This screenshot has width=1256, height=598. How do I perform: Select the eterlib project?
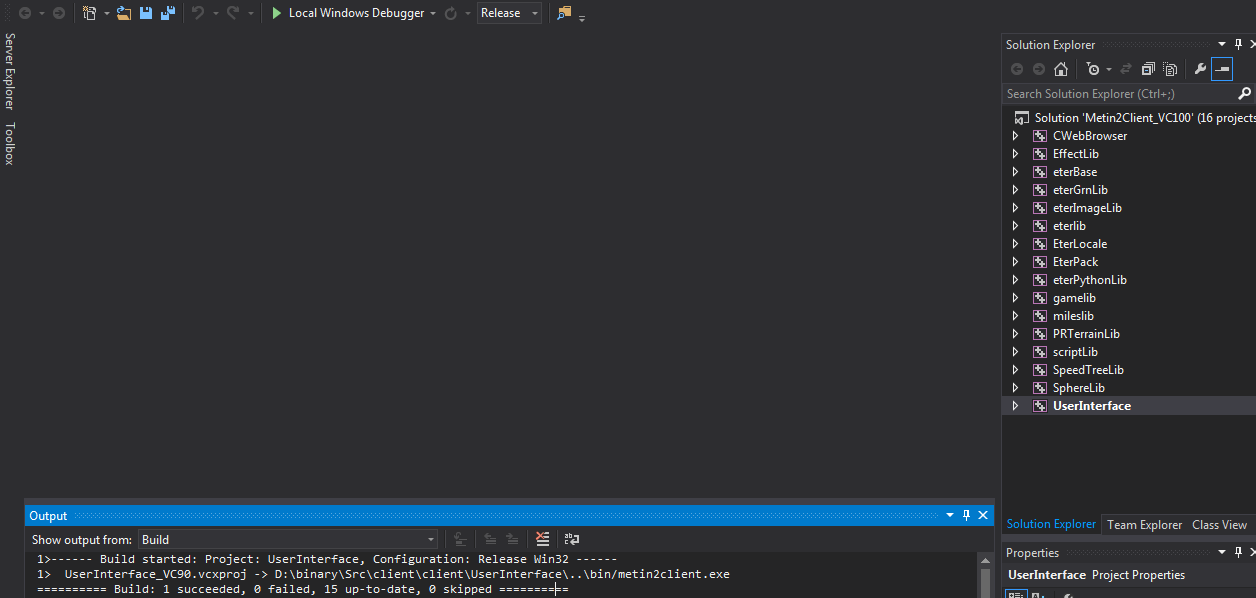pos(1069,226)
